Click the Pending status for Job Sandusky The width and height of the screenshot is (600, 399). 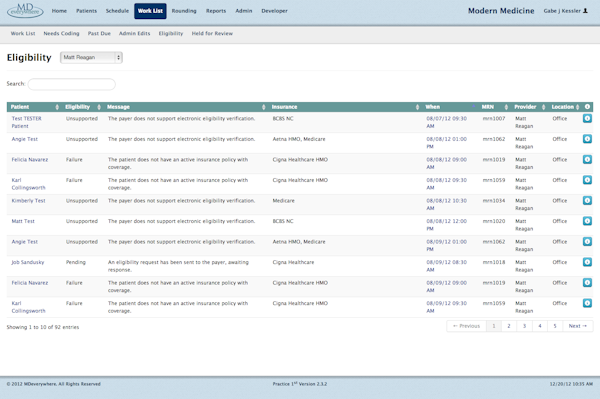click(76, 262)
